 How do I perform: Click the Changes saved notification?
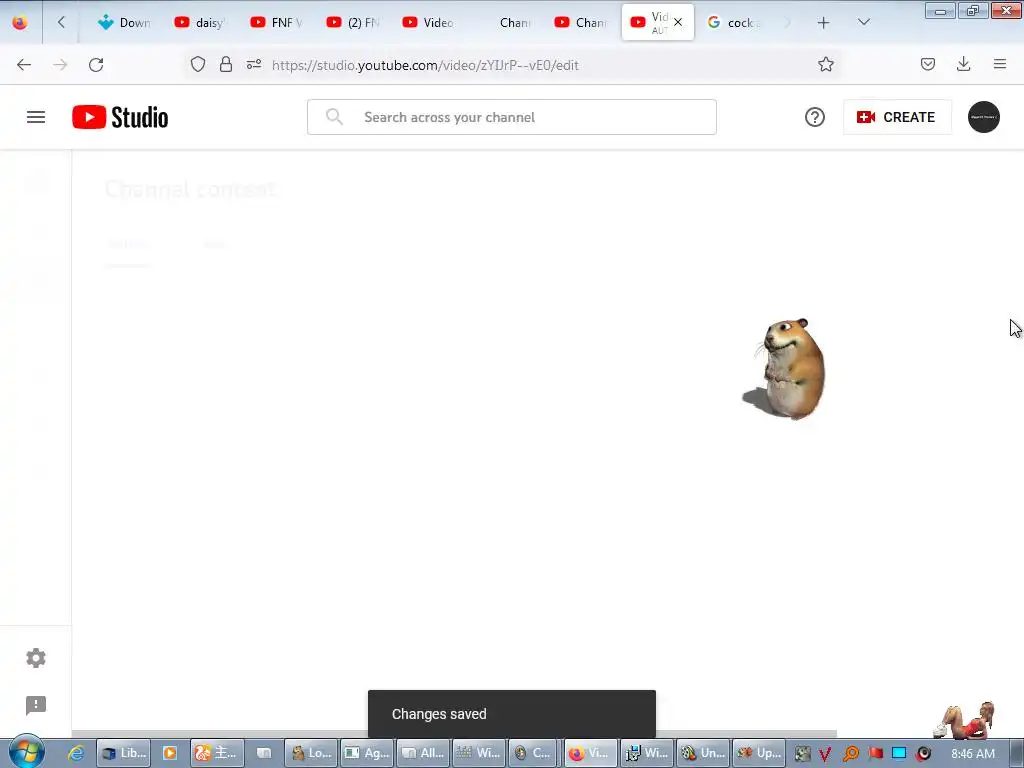point(511,714)
